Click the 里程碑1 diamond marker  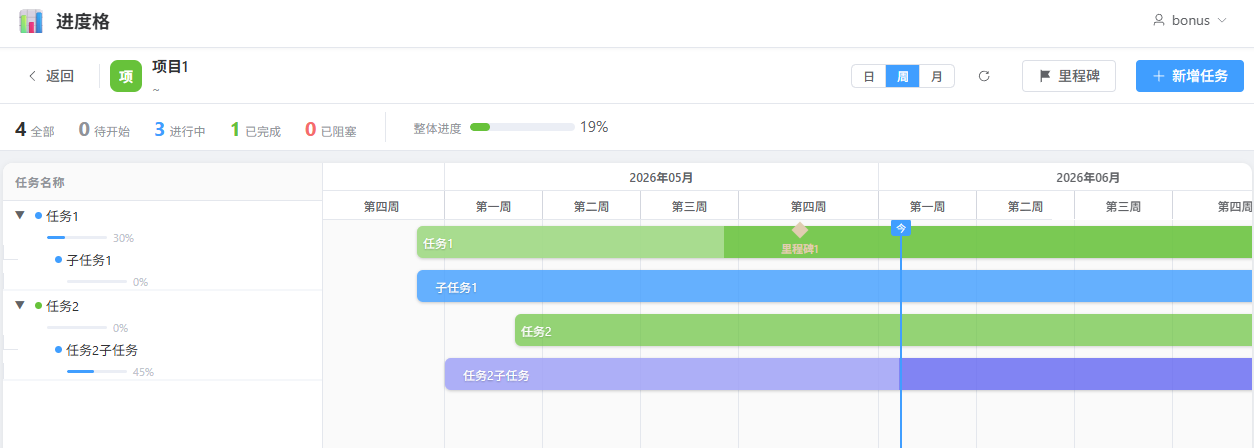click(x=800, y=230)
